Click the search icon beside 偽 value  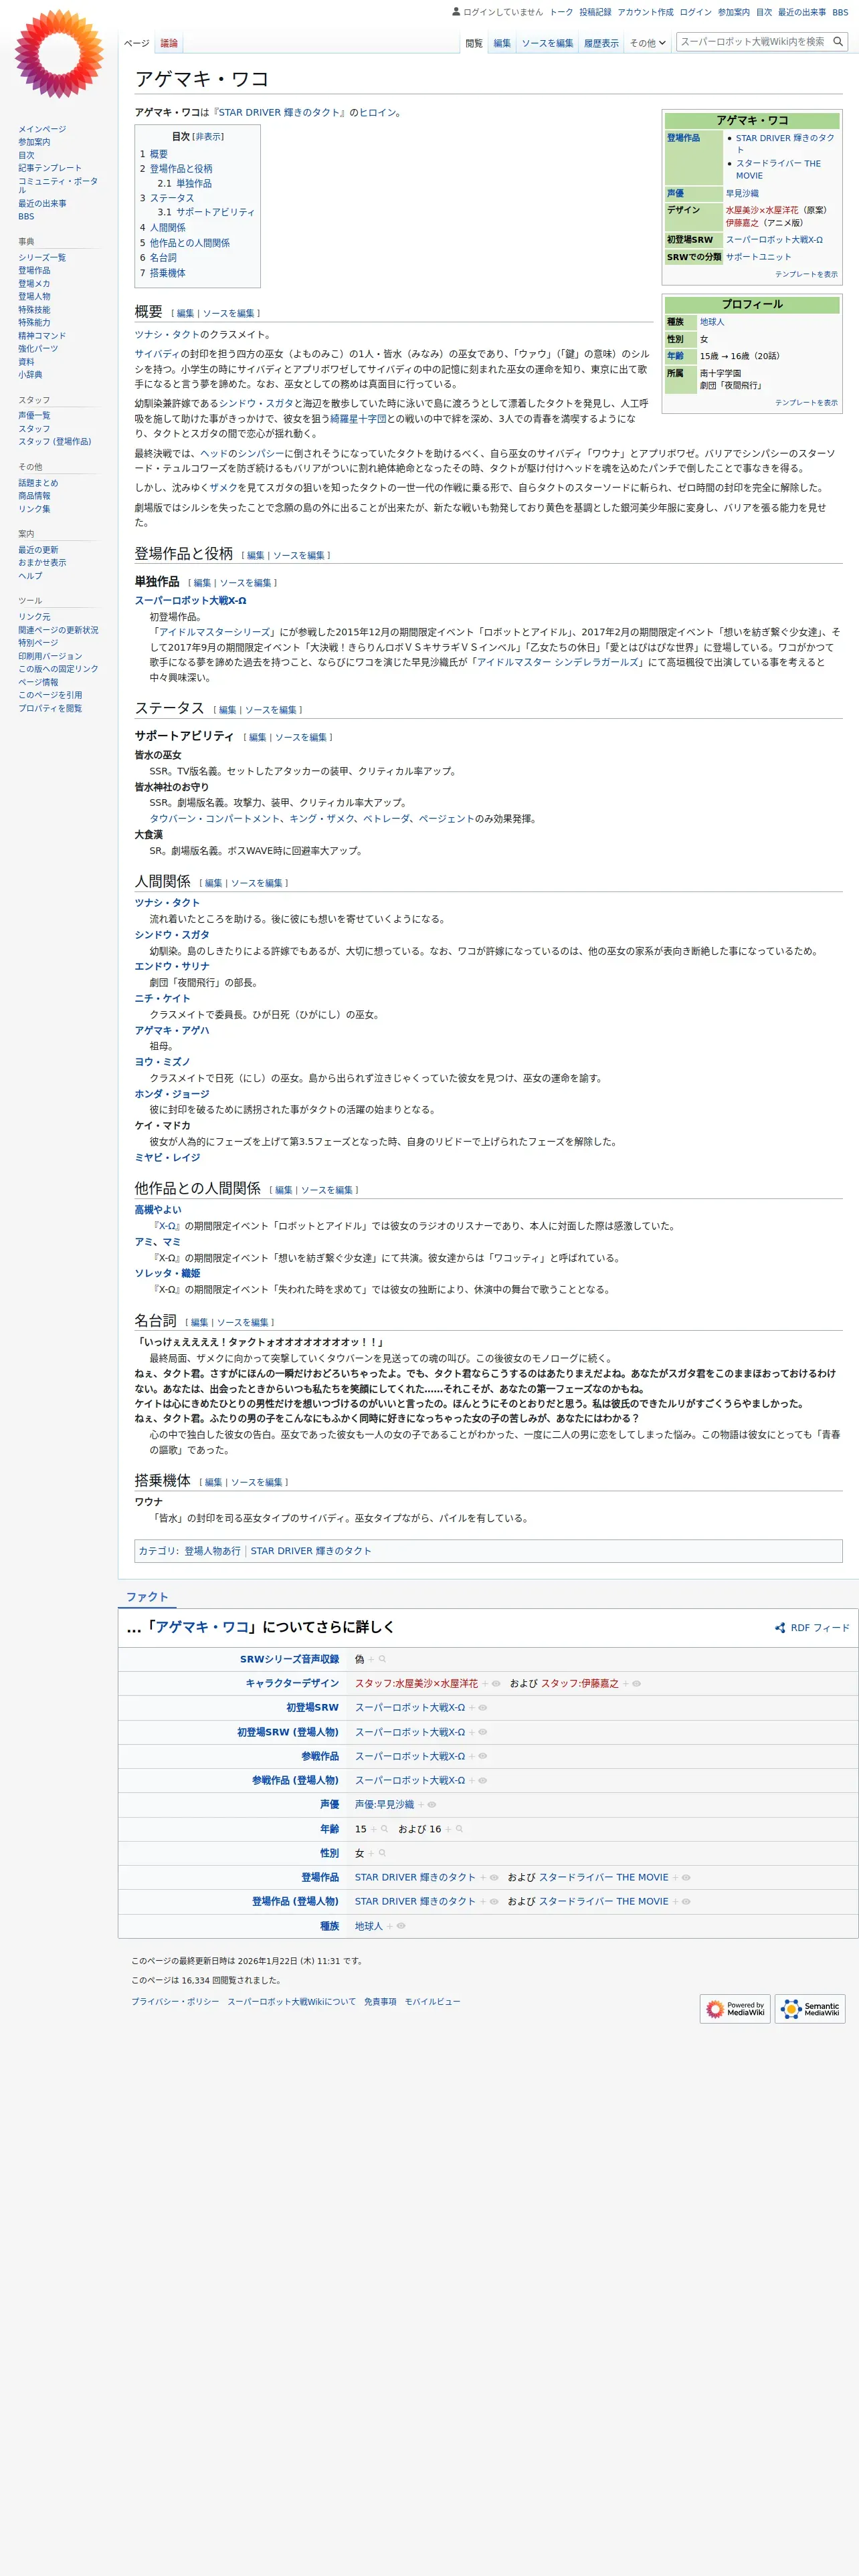[x=382, y=1659]
